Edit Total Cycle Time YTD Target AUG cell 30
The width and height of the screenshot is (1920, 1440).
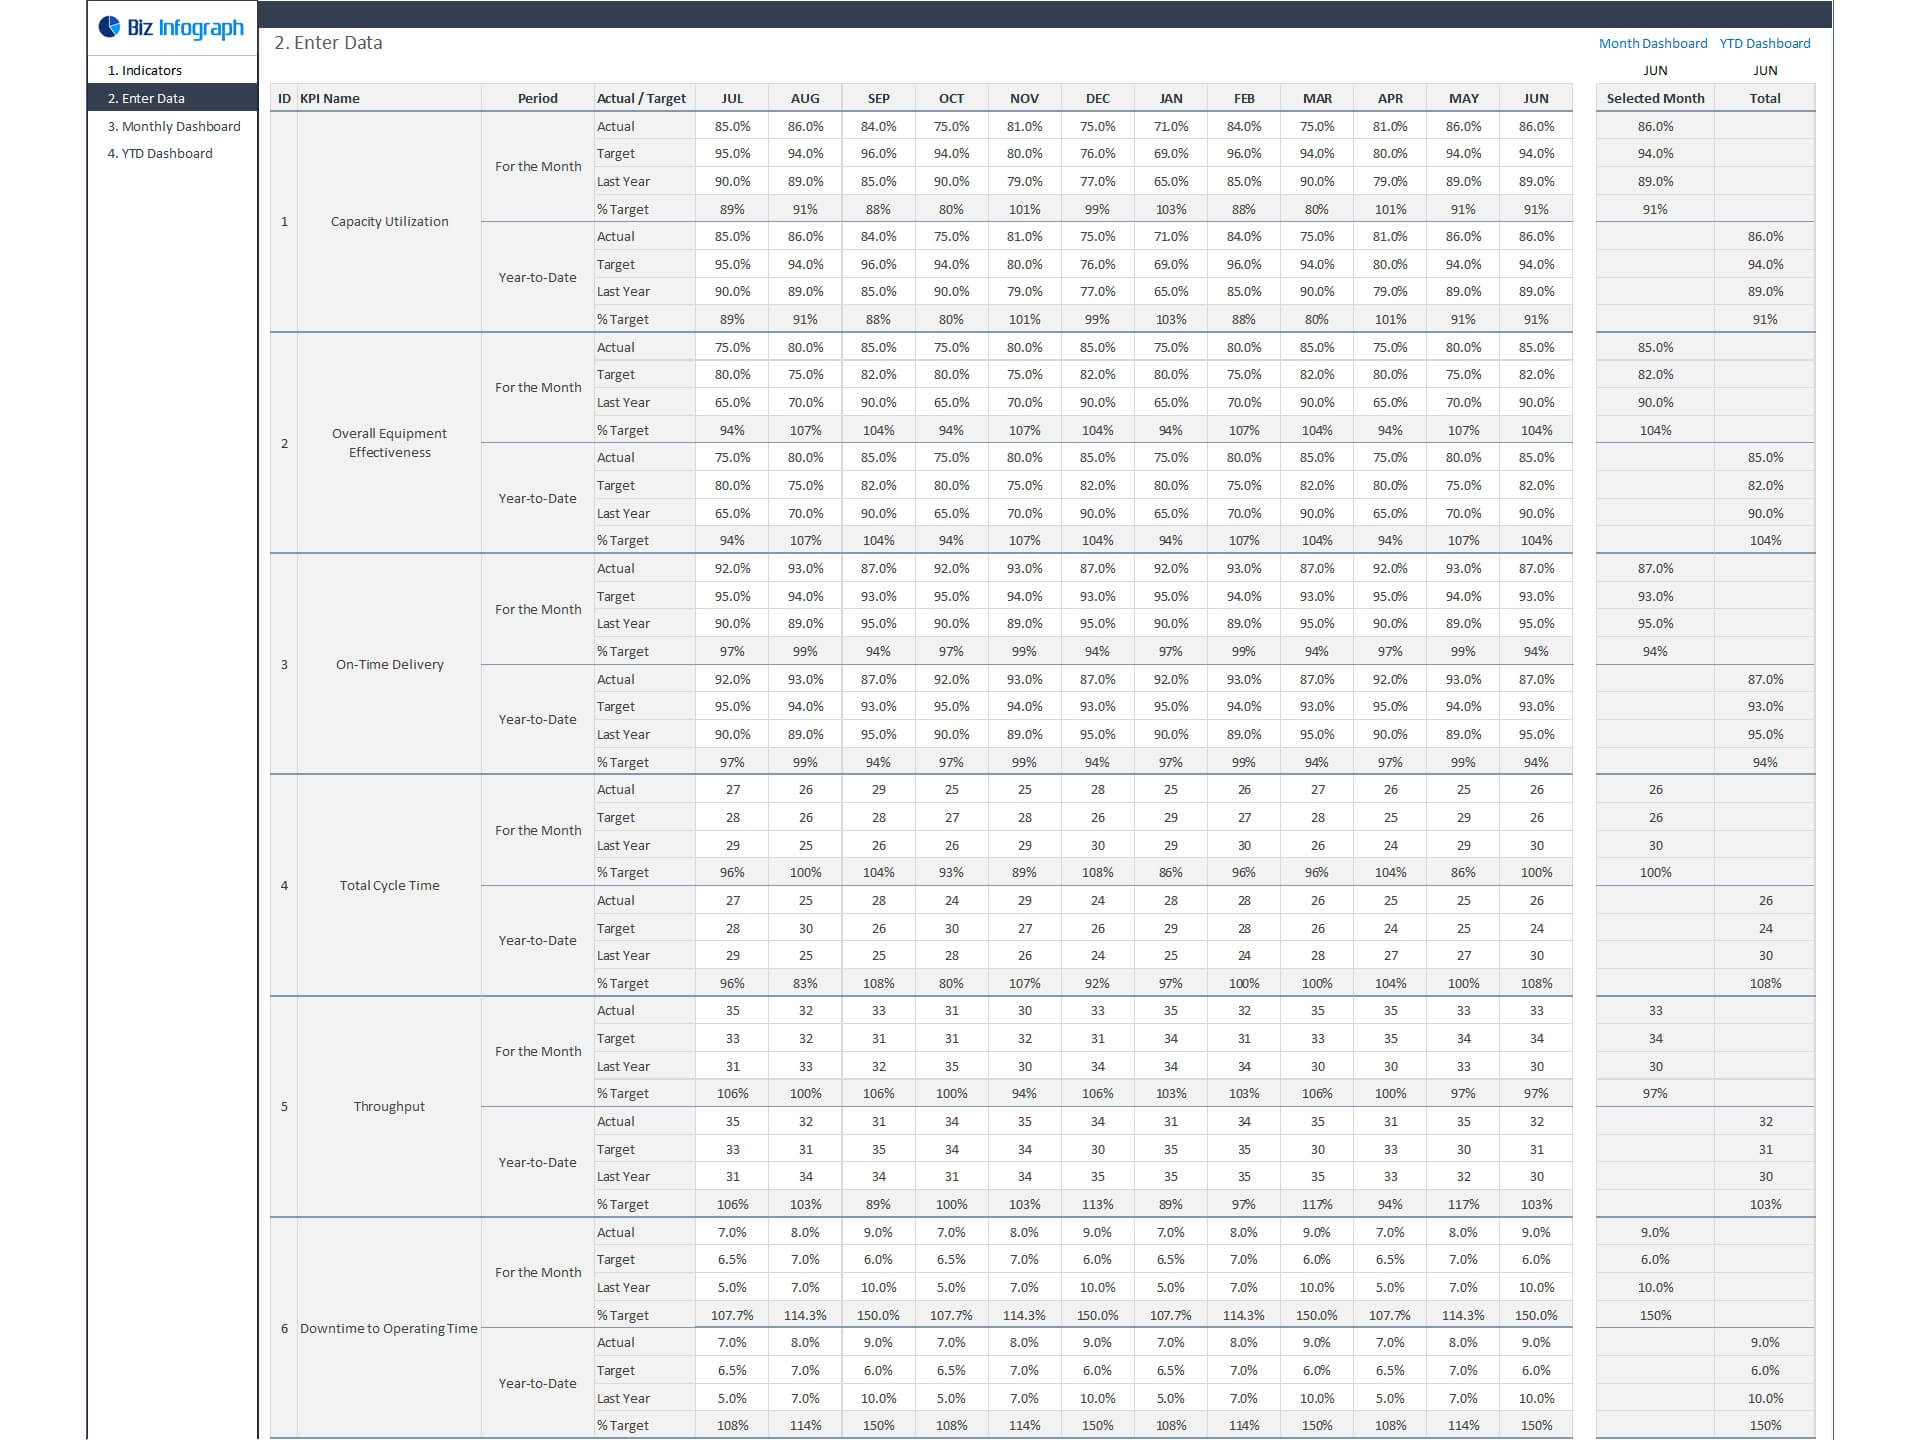805,928
